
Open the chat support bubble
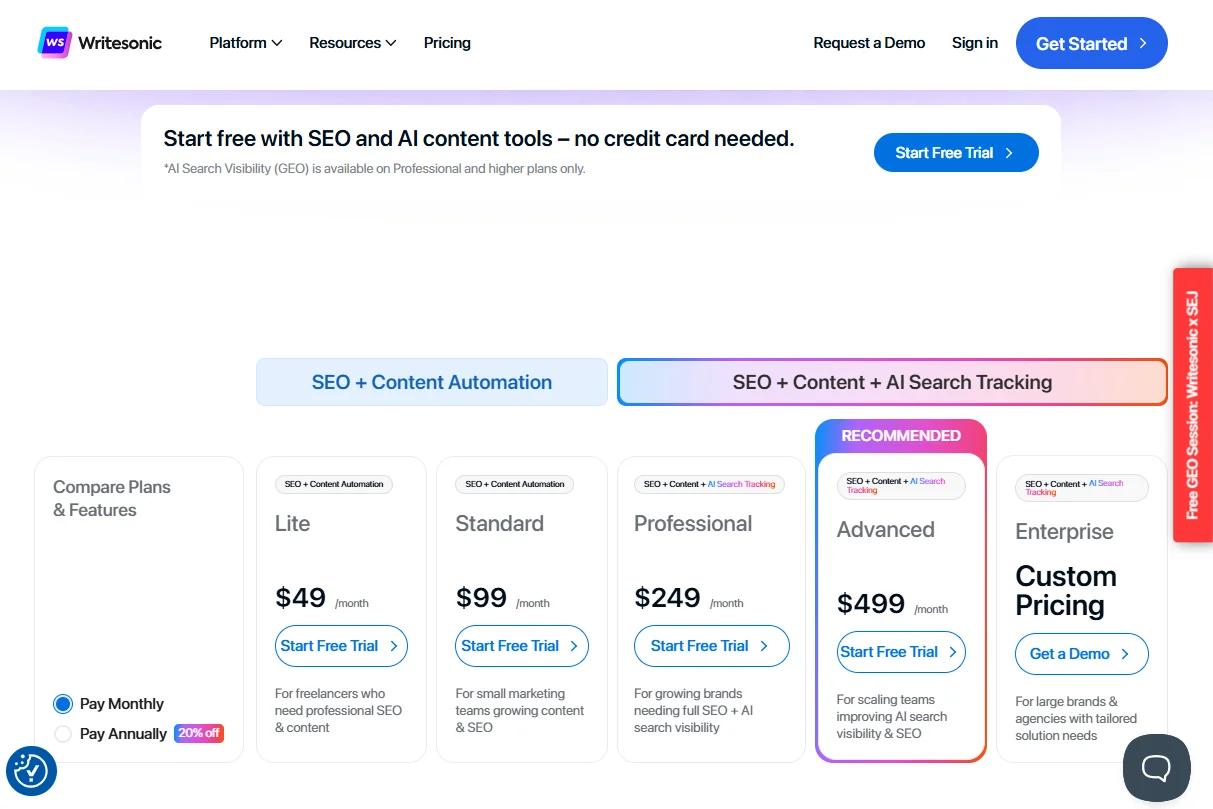[x=1156, y=767]
